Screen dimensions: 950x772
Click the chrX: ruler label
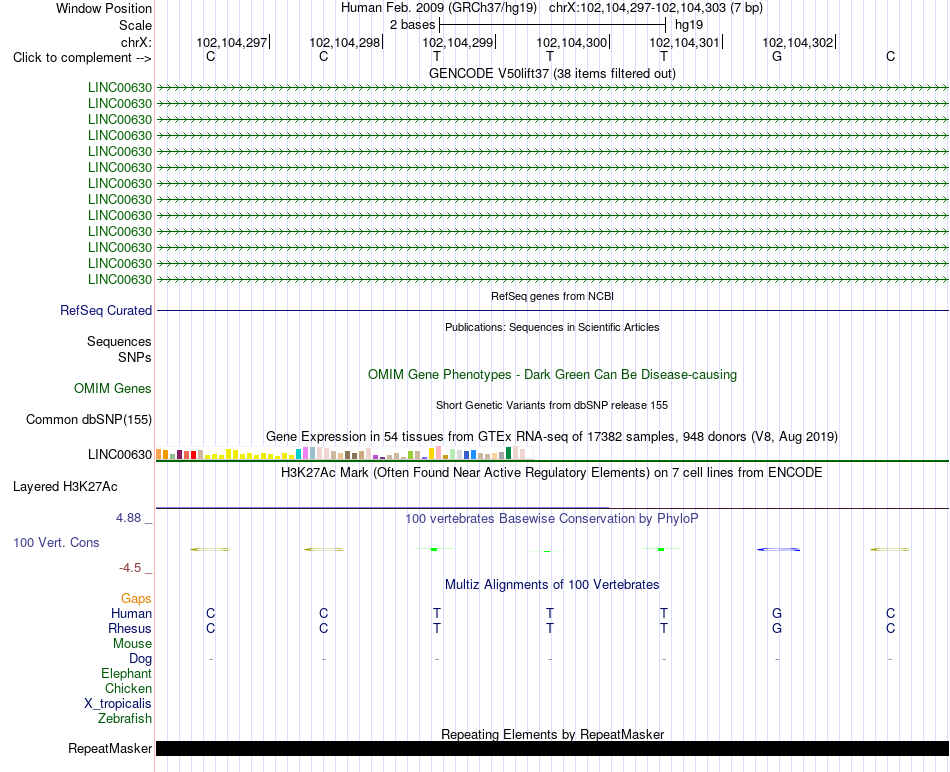coord(136,42)
